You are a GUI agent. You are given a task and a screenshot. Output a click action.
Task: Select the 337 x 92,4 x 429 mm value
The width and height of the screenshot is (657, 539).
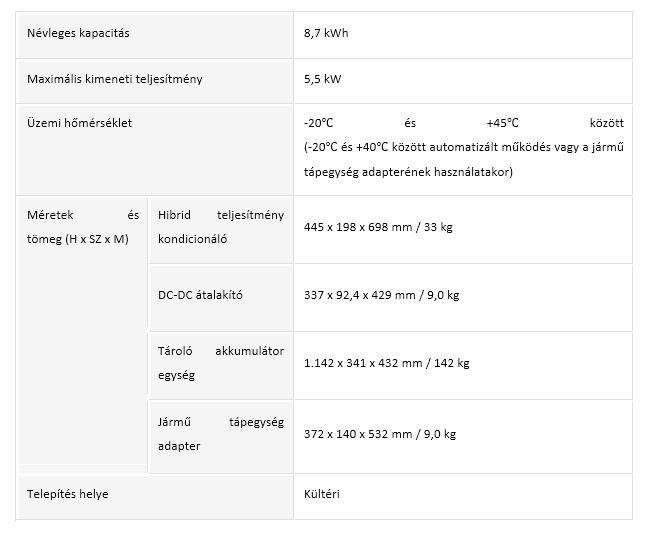tap(381, 295)
